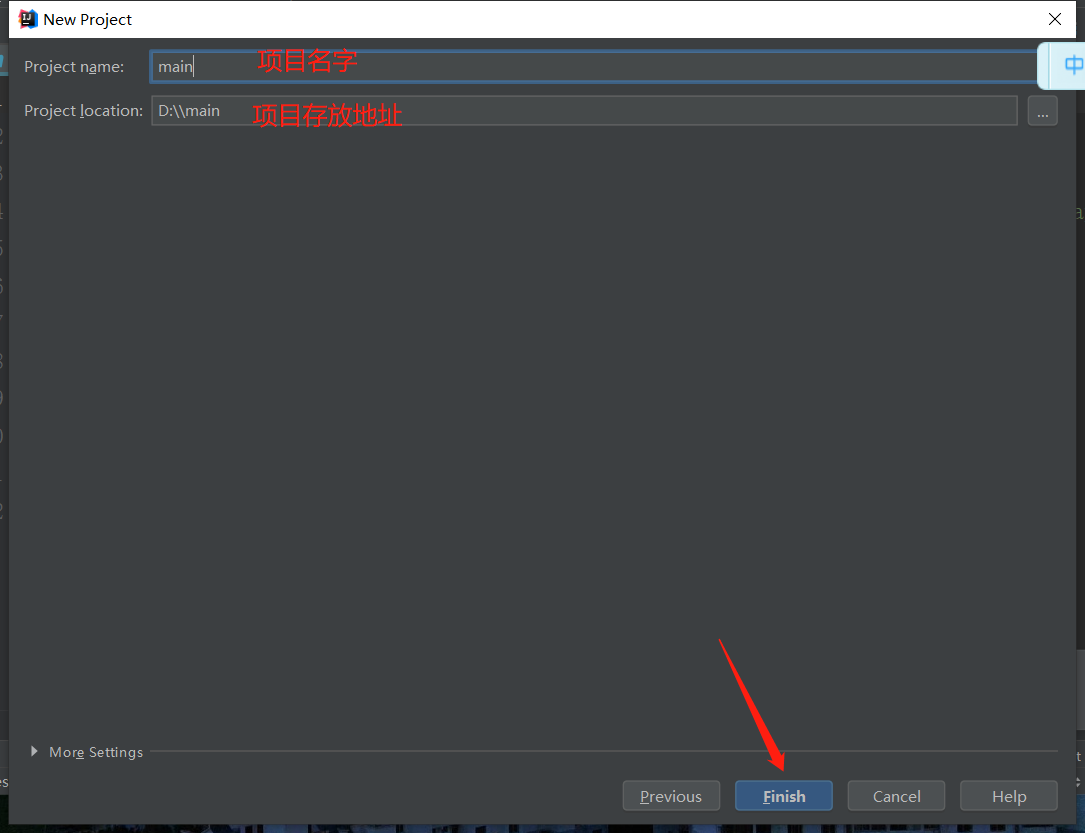
Task: Click the IntelliJ IDEA icon in title bar
Action: click(28, 19)
